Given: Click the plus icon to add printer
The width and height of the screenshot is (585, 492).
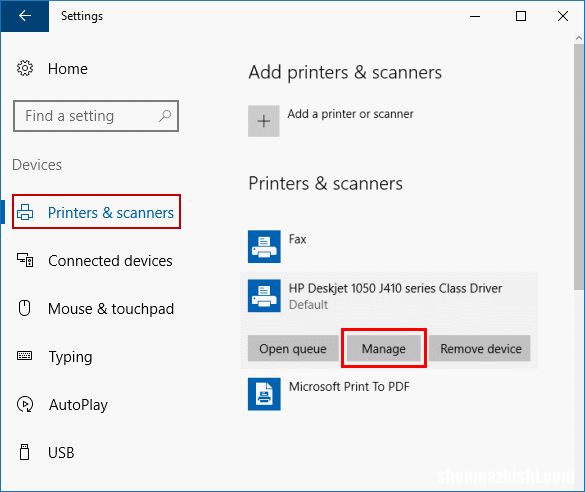Looking at the screenshot, I should (264, 121).
